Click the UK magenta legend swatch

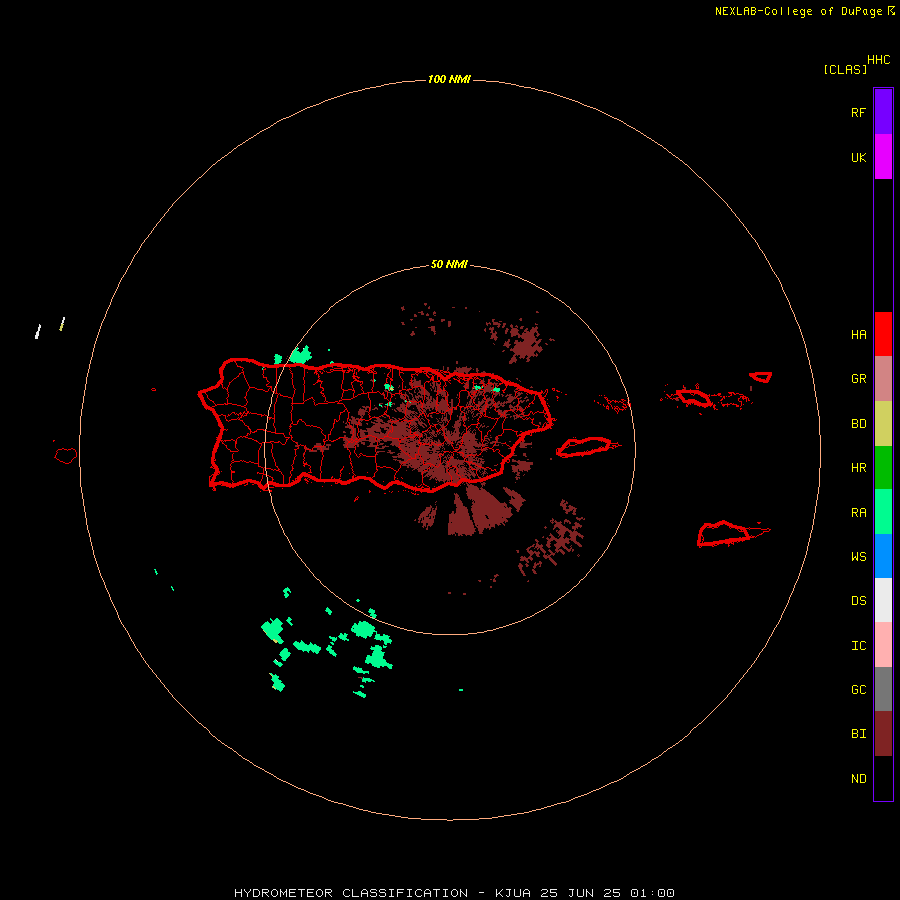tap(883, 157)
